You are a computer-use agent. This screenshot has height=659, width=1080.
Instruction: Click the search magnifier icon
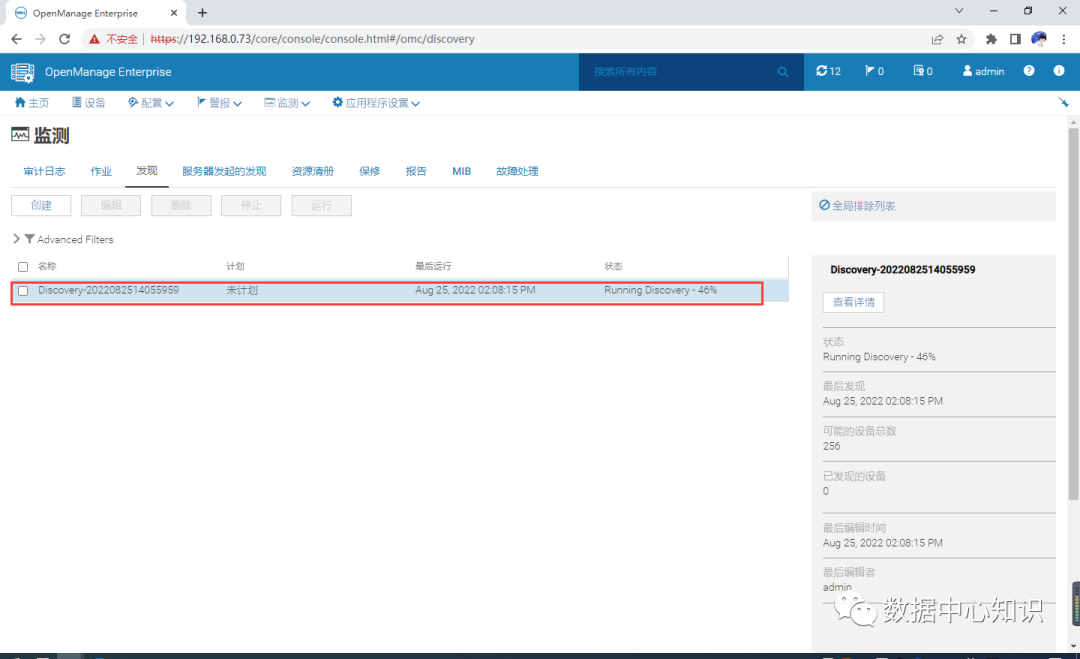coord(782,72)
